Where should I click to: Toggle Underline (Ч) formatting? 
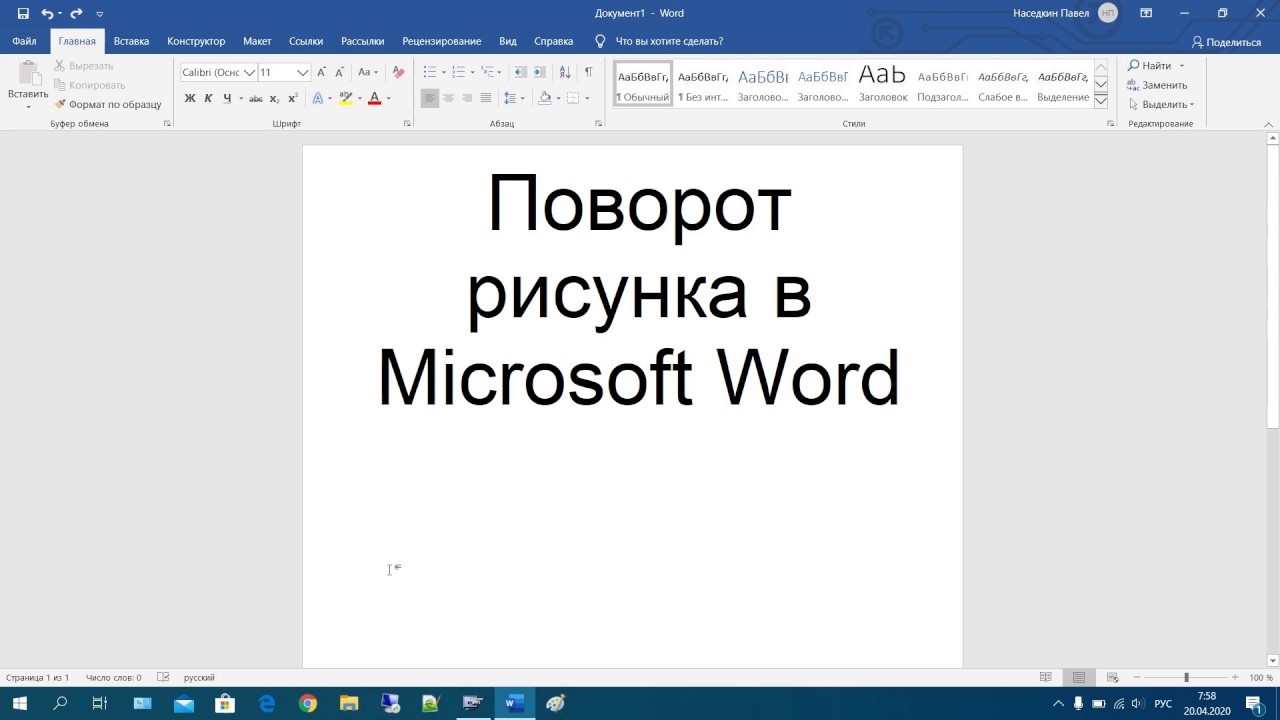coord(227,98)
